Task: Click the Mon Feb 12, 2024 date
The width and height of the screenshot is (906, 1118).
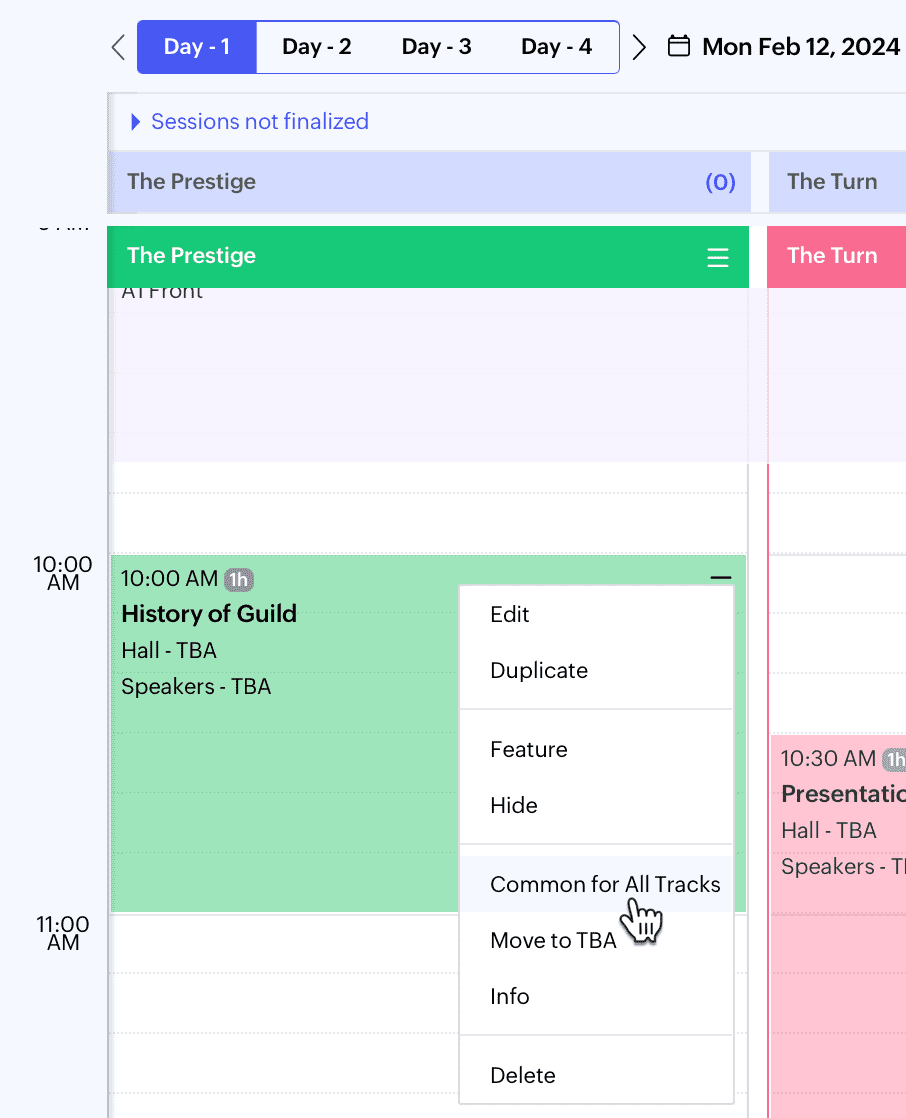Action: coord(801,47)
